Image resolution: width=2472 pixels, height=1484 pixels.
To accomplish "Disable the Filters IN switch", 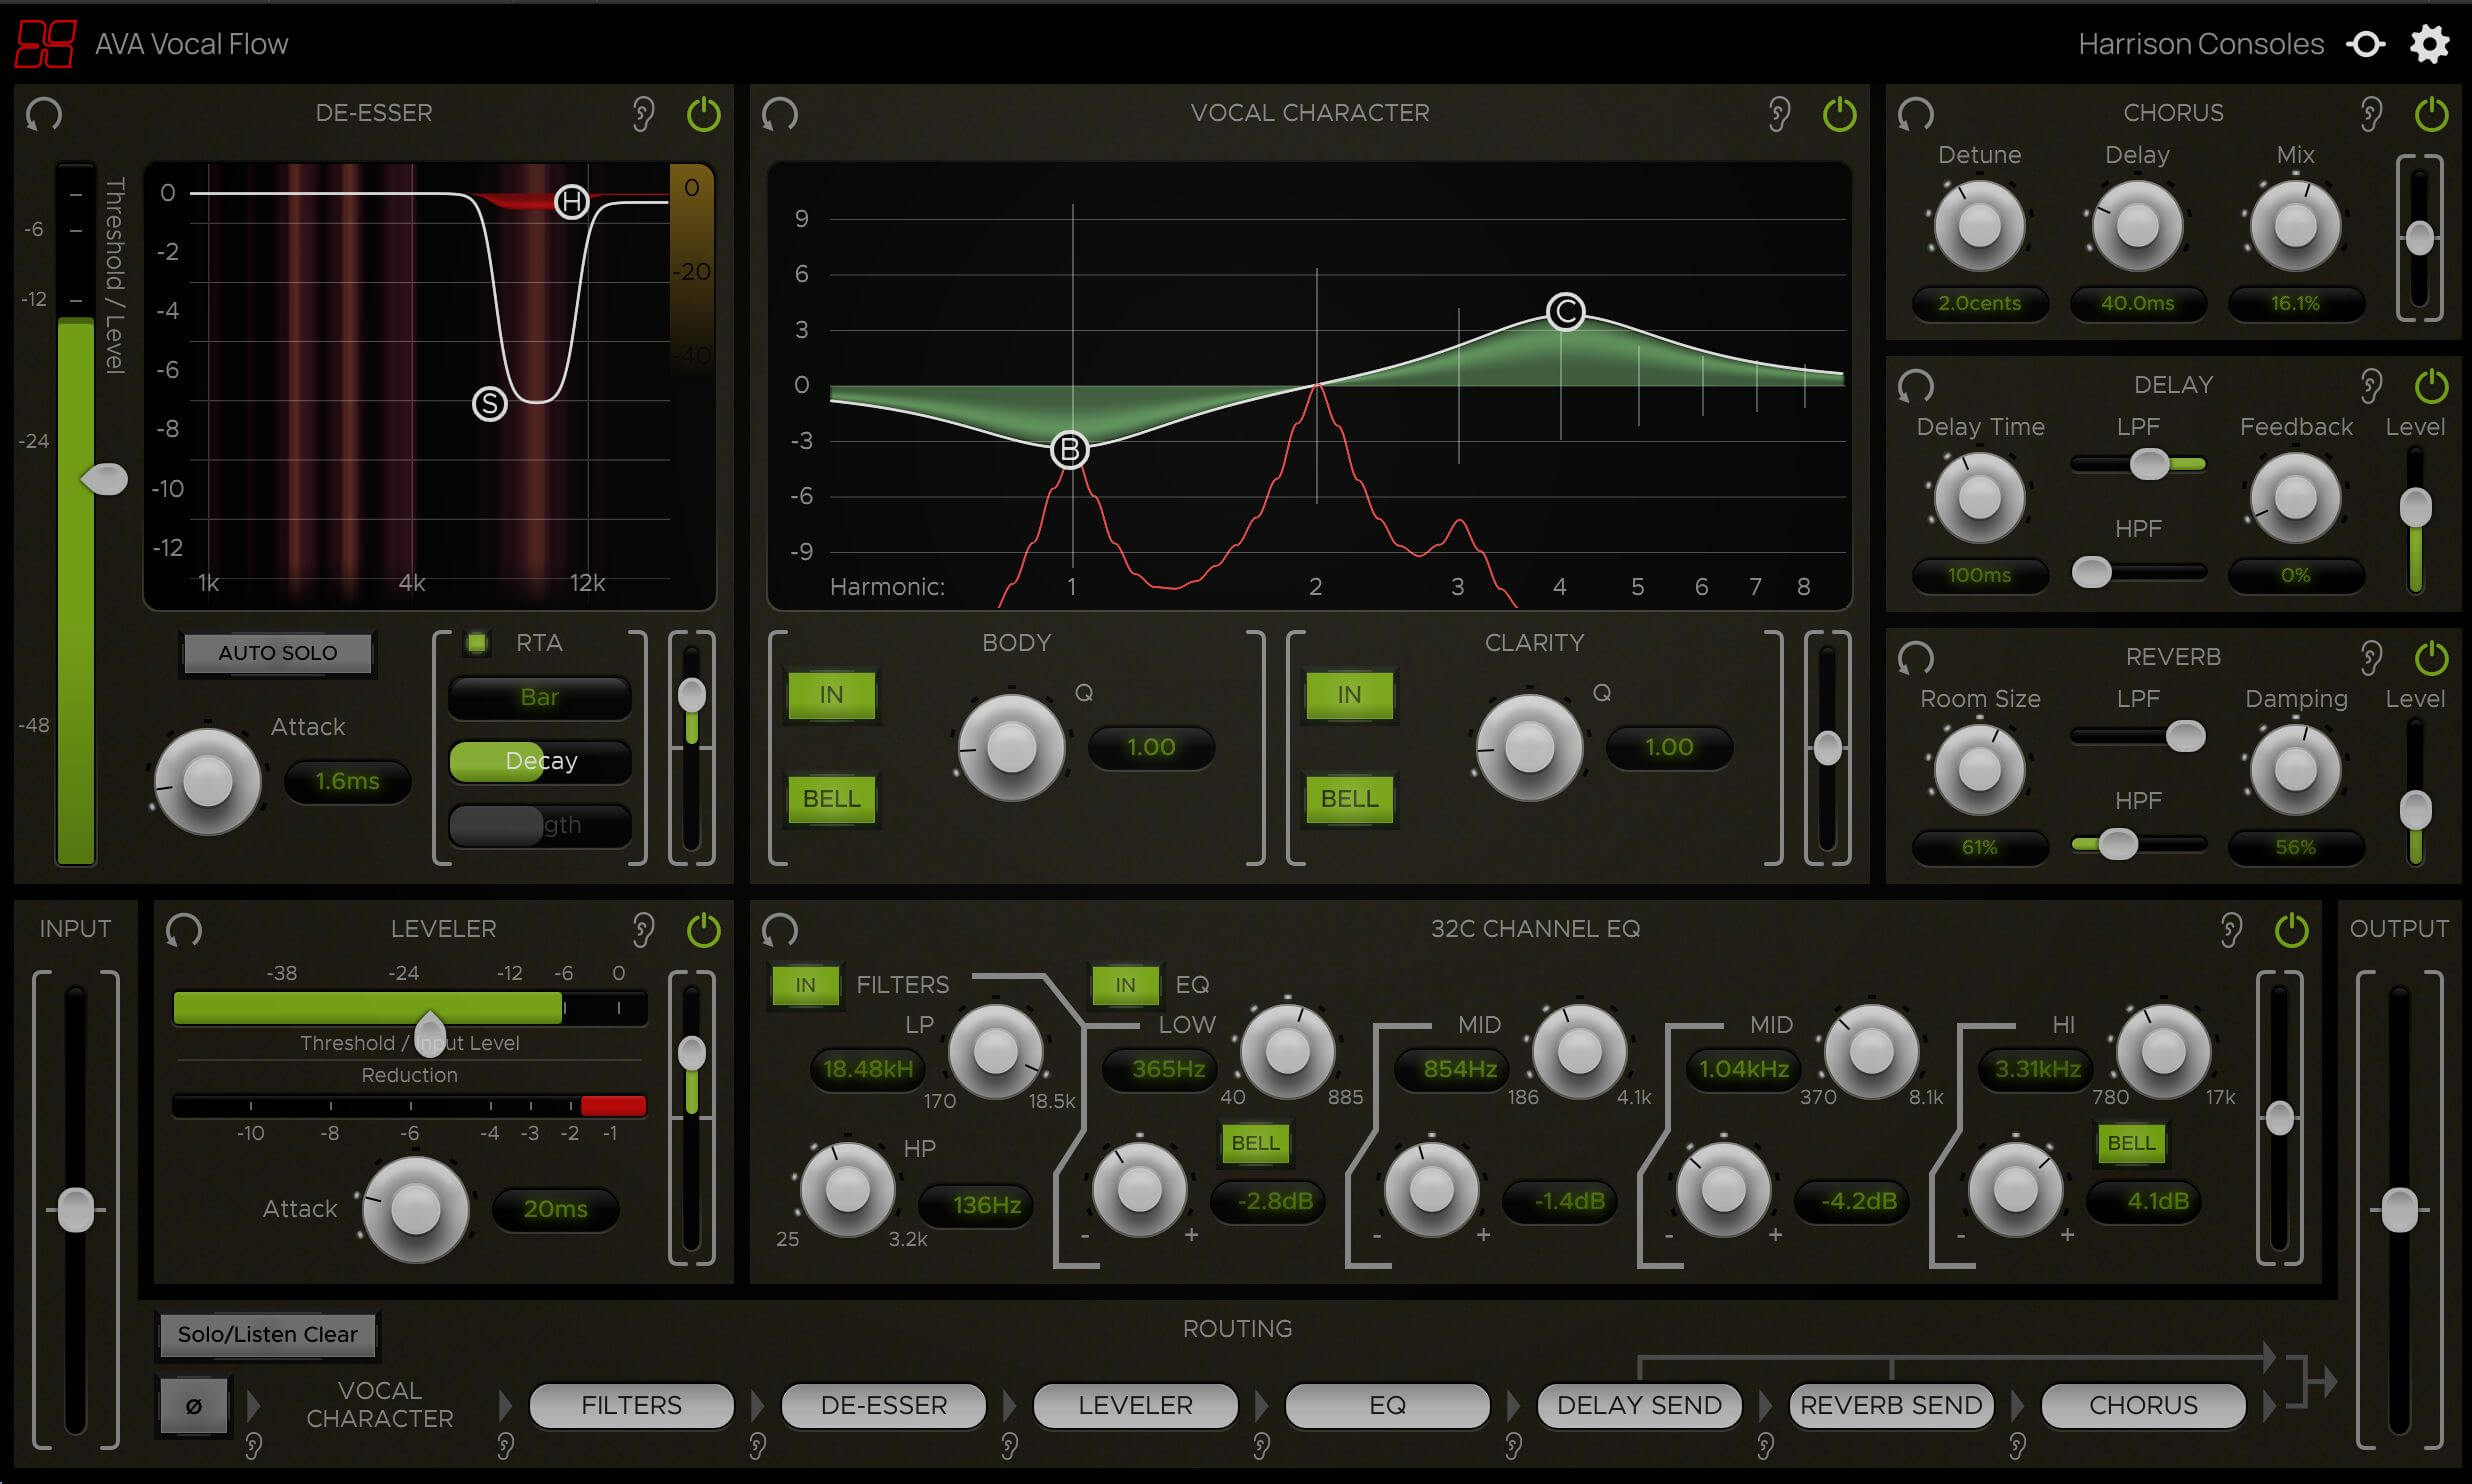I will 805,985.
